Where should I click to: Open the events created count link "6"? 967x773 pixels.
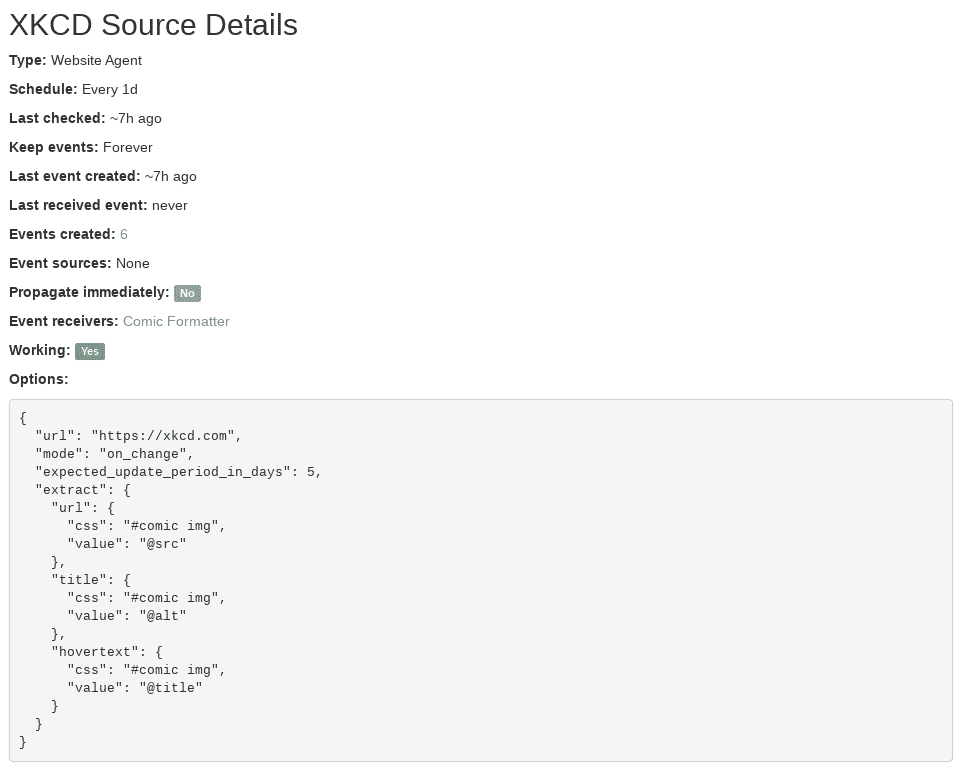124,235
